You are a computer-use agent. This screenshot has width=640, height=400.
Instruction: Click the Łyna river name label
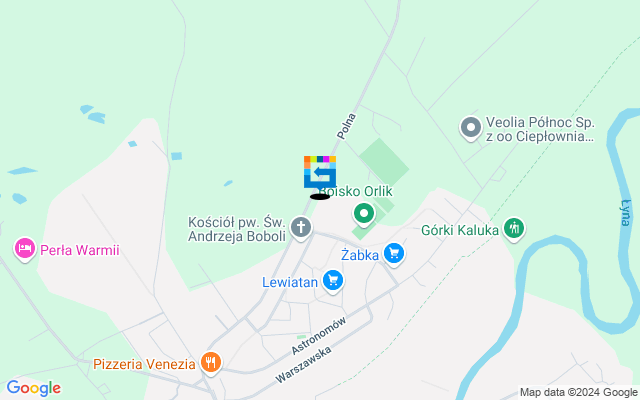coord(625,212)
